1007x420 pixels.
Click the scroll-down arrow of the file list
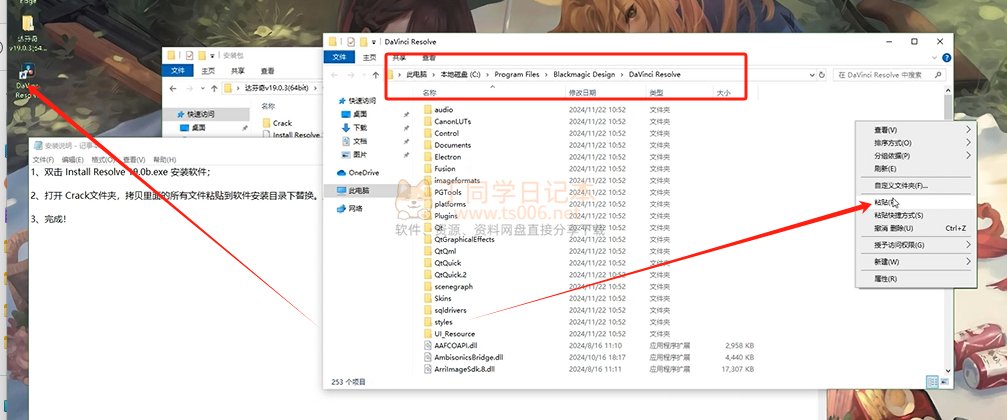tap(948, 371)
